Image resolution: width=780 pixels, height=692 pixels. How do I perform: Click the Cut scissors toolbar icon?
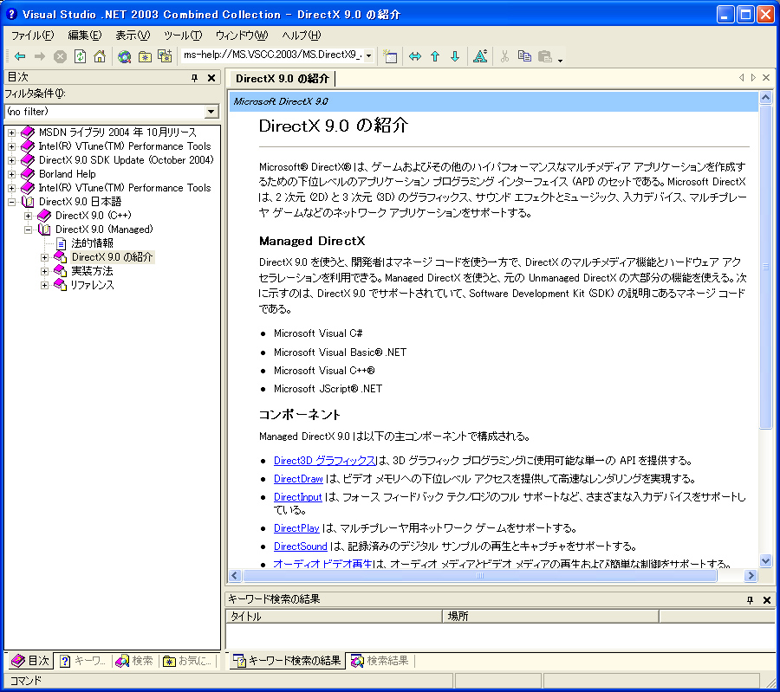(x=504, y=57)
